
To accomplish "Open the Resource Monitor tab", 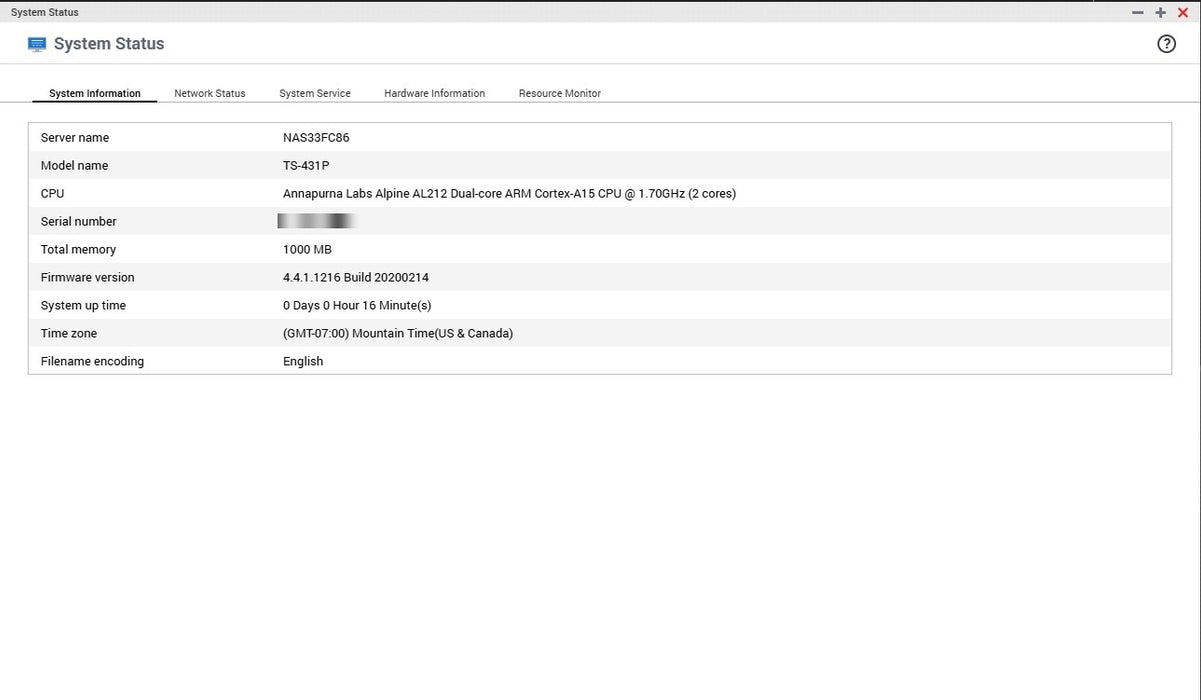I will pyautogui.click(x=560, y=93).
